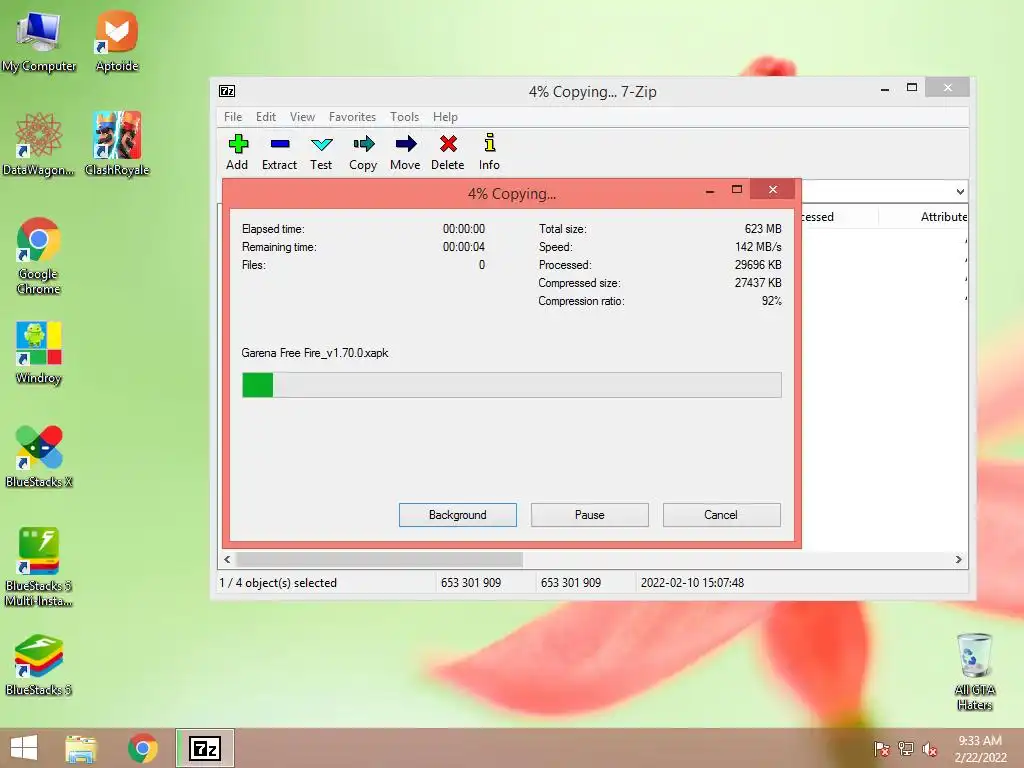1024x768 pixels.
Task: Select the BlueStacks X desktop shortcut
Action: pos(39,456)
